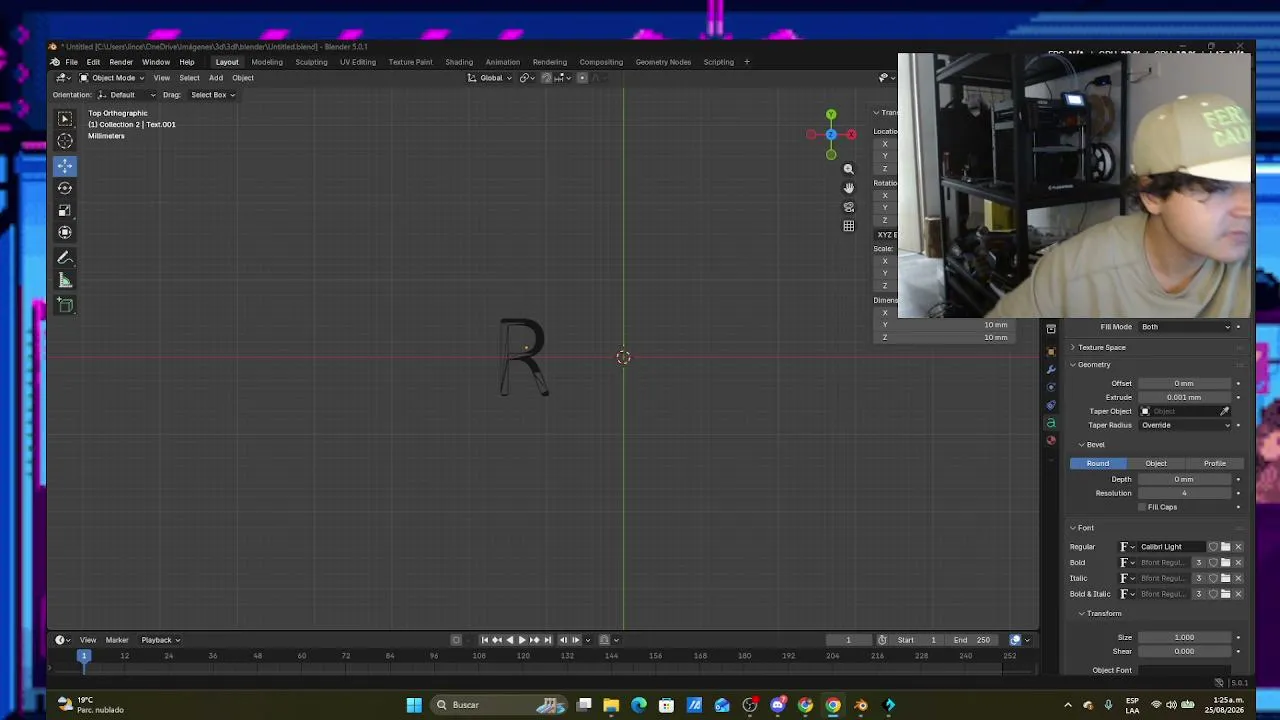Select the Annotate tool
1280x720 pixels.
65,258
